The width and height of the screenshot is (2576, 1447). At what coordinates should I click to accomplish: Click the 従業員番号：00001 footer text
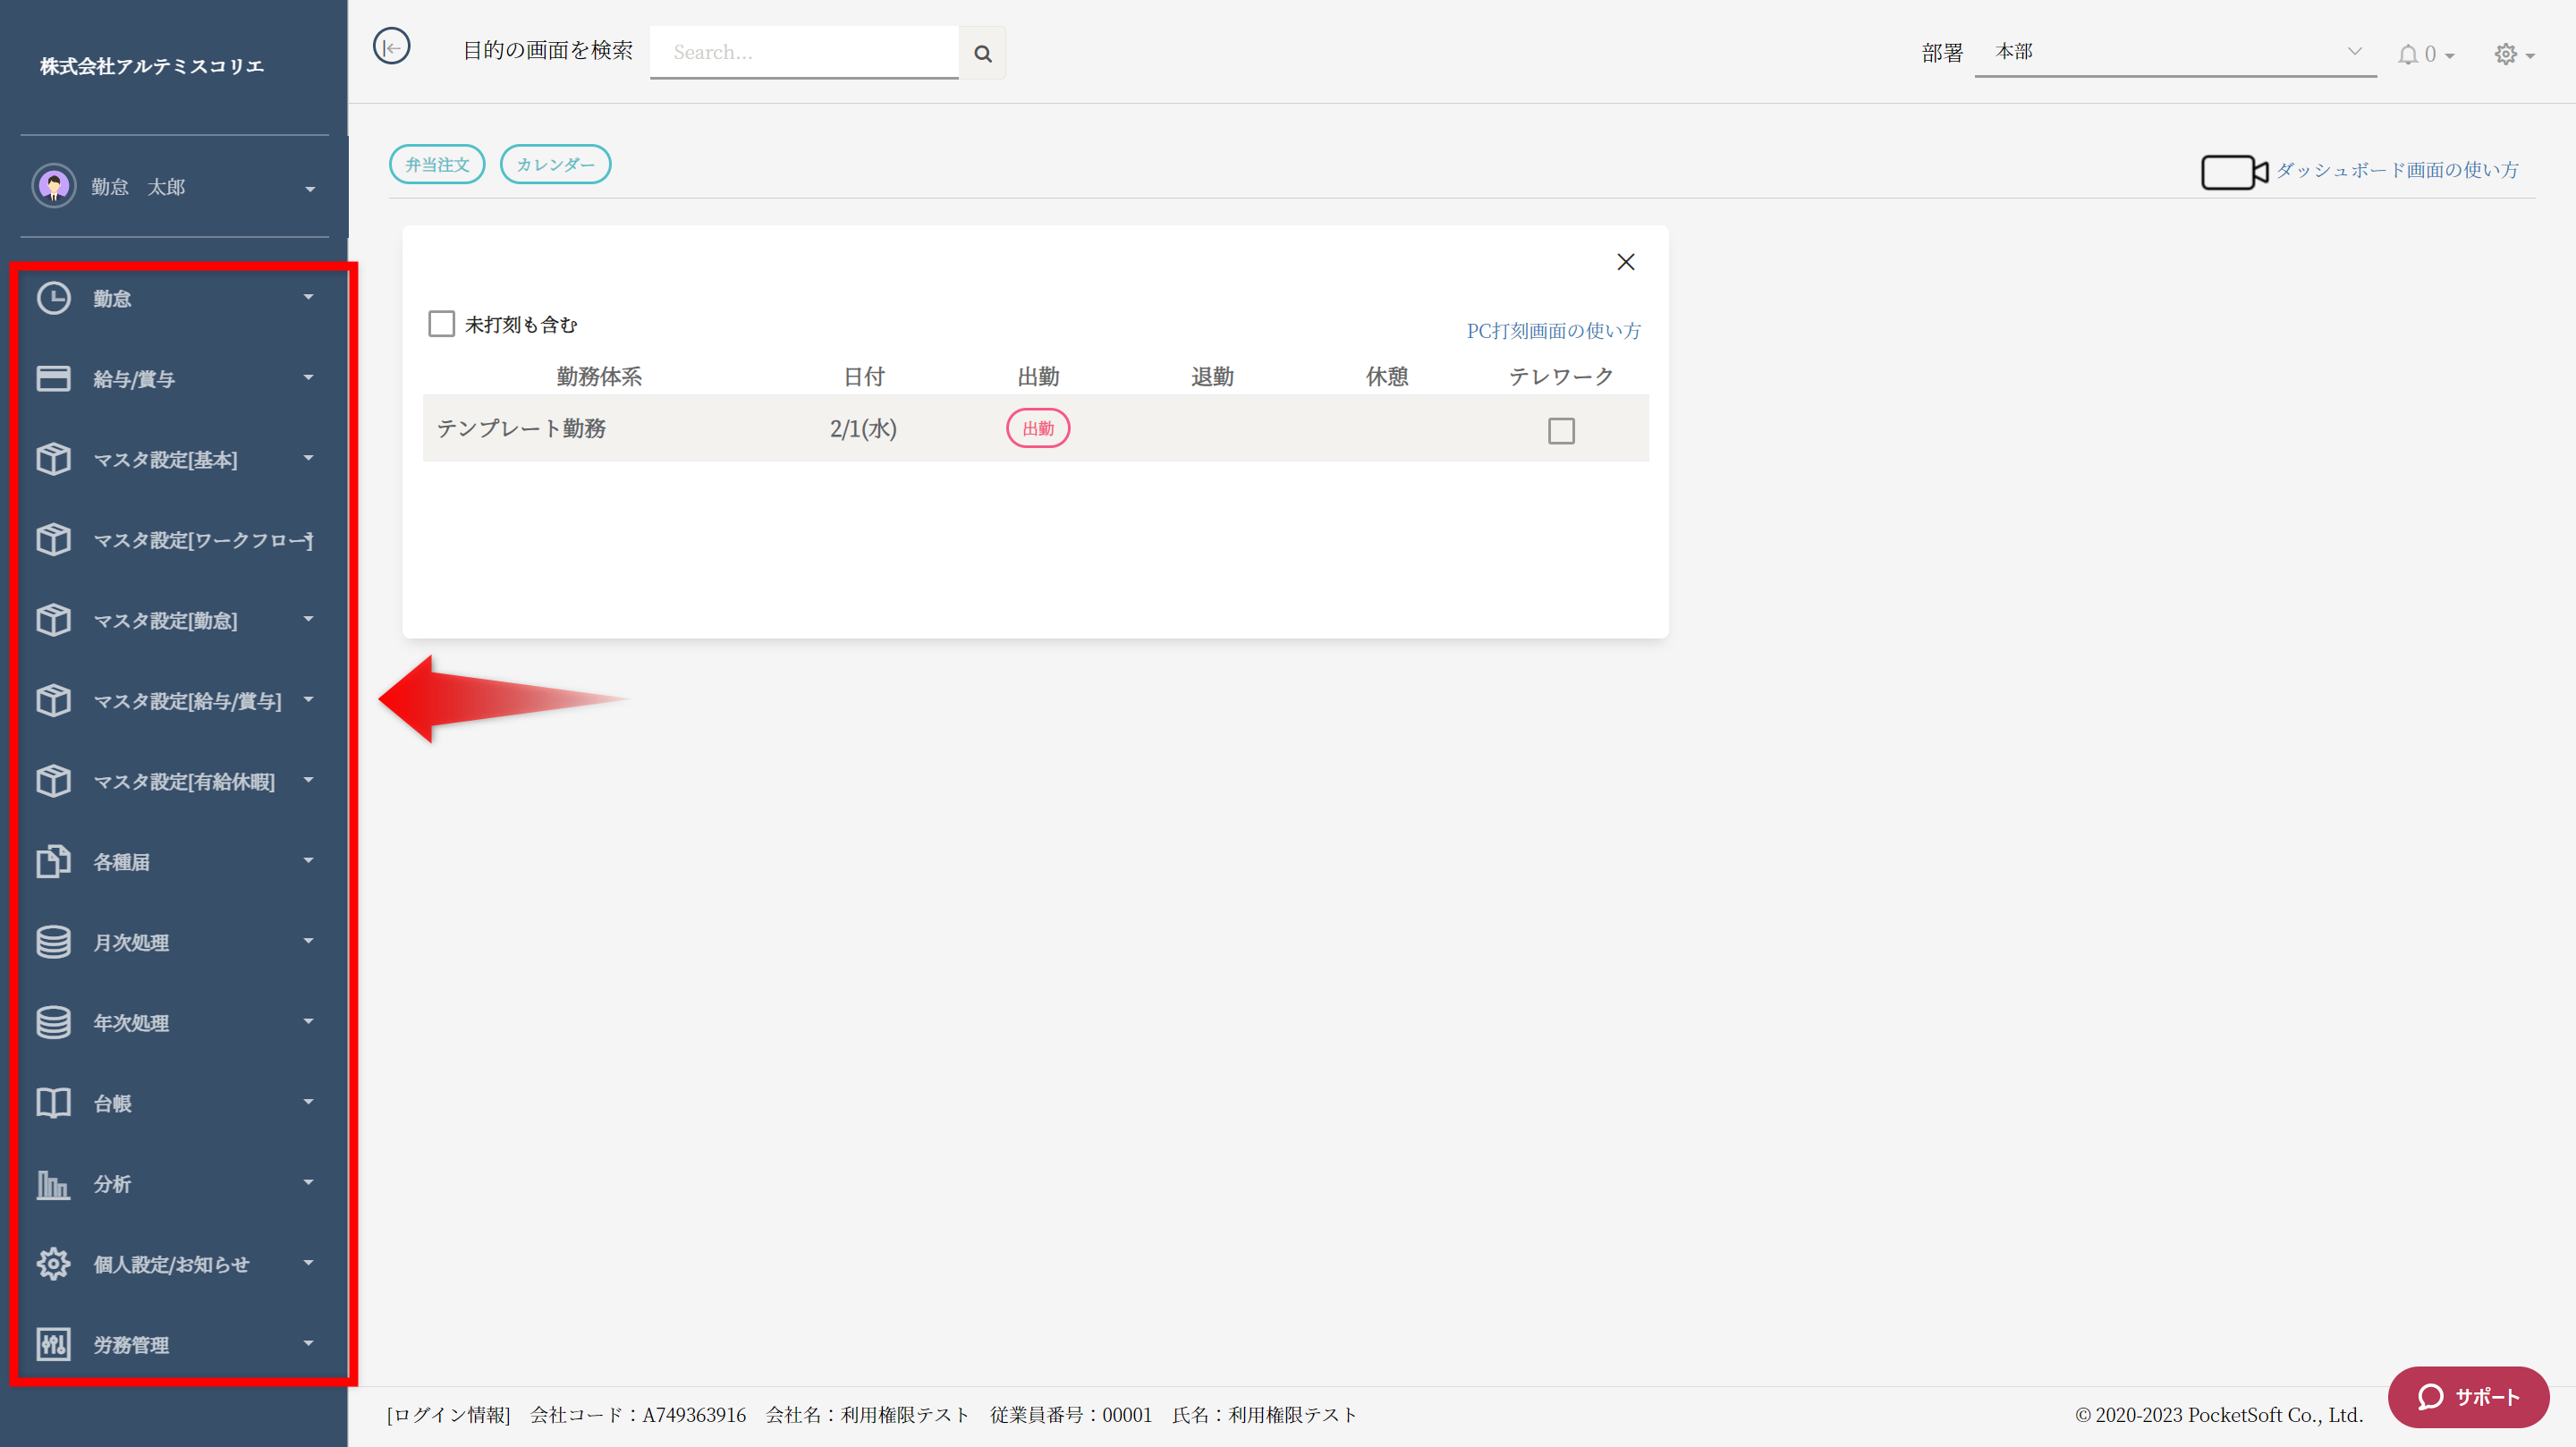click(1071, 1414)
